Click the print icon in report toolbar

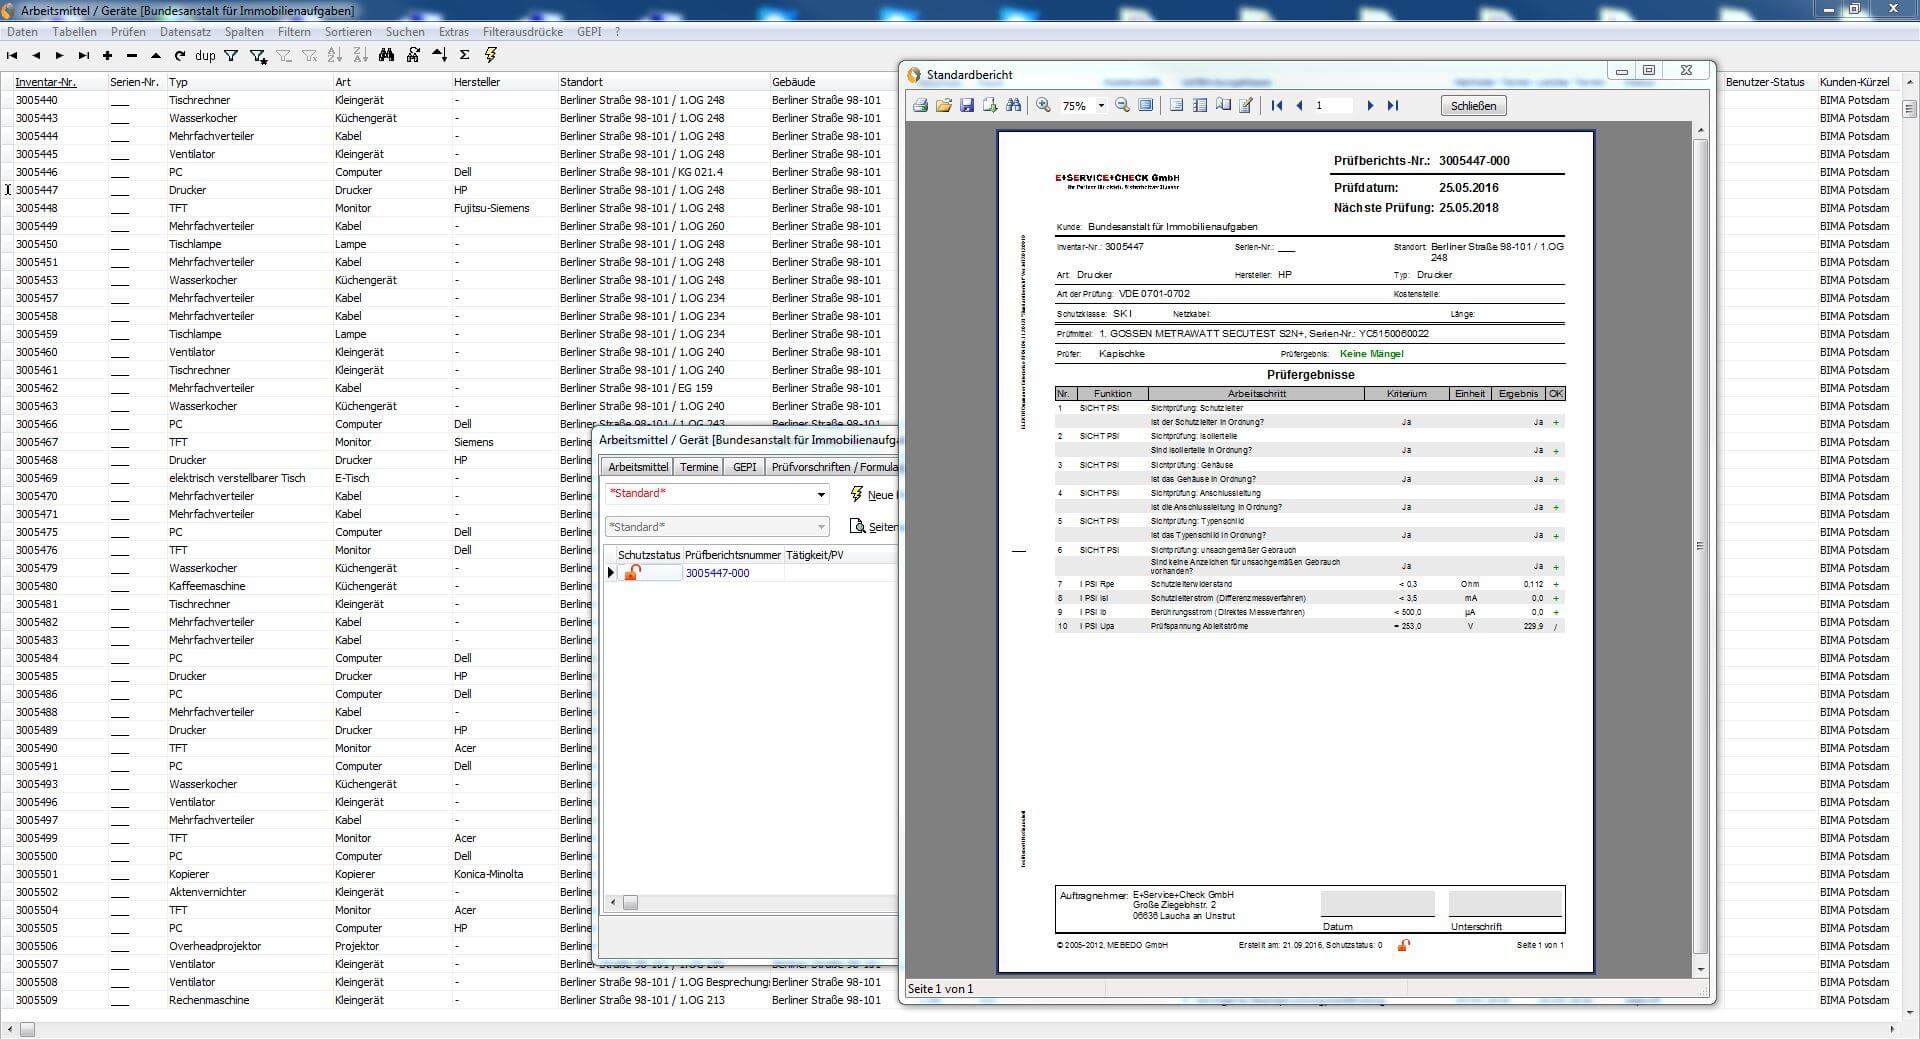click(920, 106)
